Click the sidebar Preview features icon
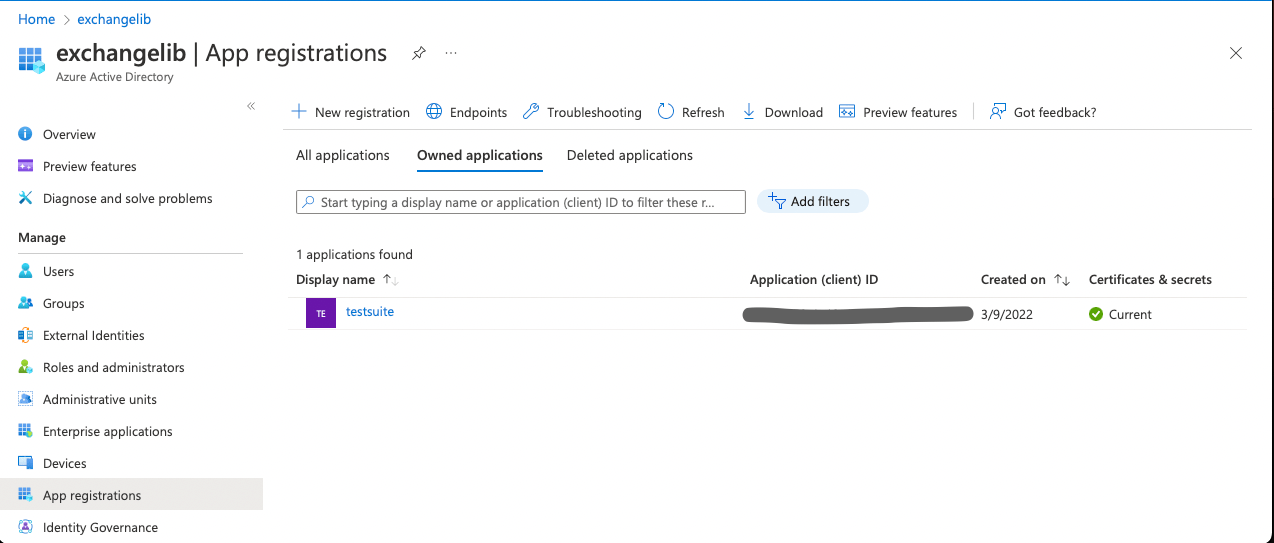1274x543 pixels. (25, 166)
